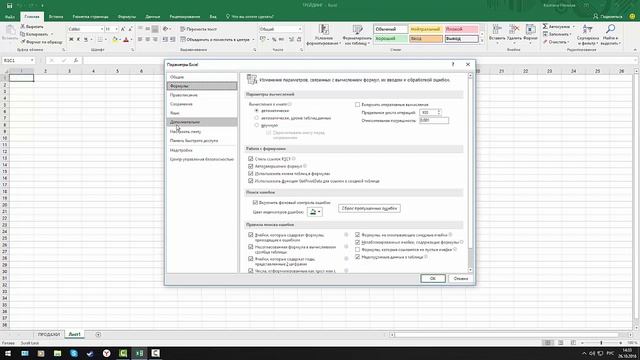
Task: Click the increase font size icon
Action: click(123, 29)
